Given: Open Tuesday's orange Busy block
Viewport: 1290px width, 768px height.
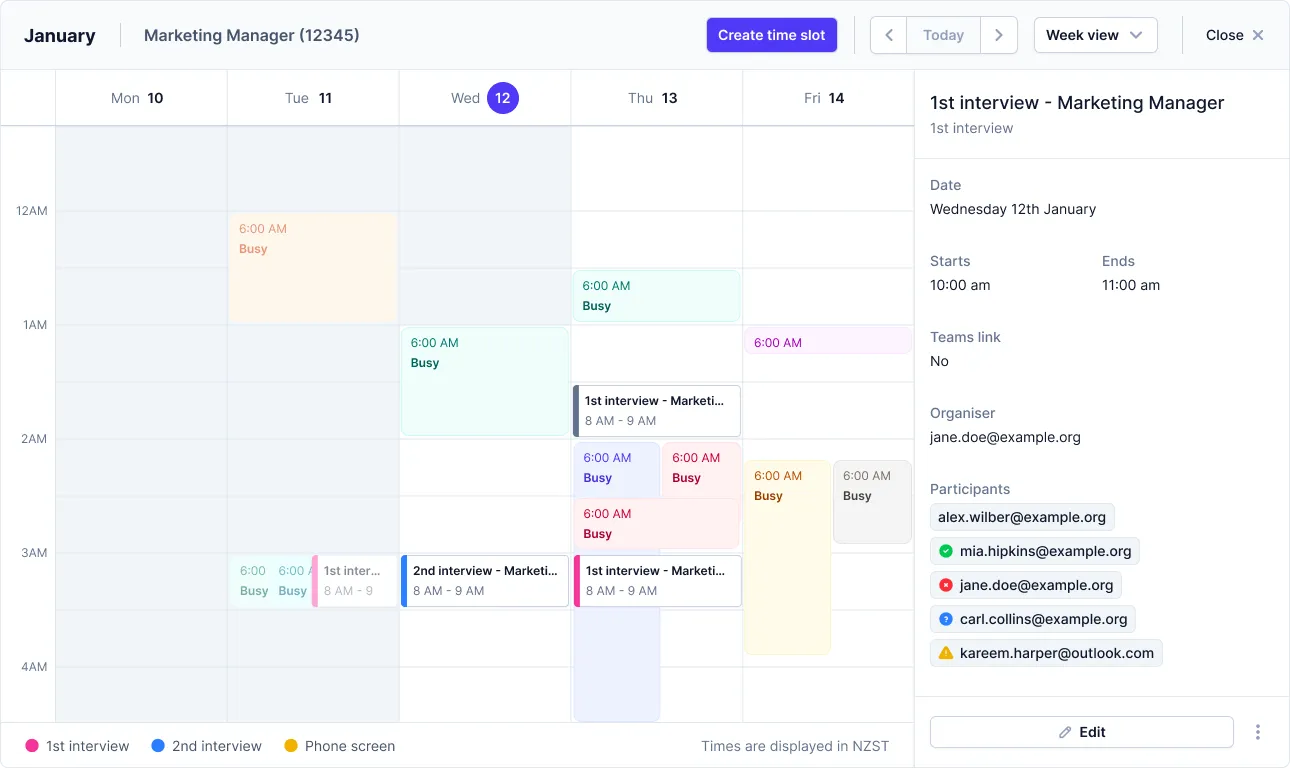Looking at the screenshot, I should coord(312,267).
